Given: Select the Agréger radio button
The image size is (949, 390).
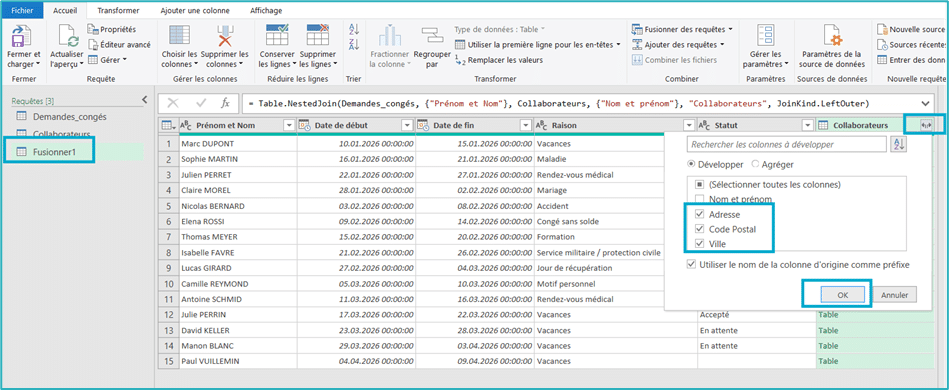Looking at the screenshot, I should pyautogui.click(x=755, y=164).
